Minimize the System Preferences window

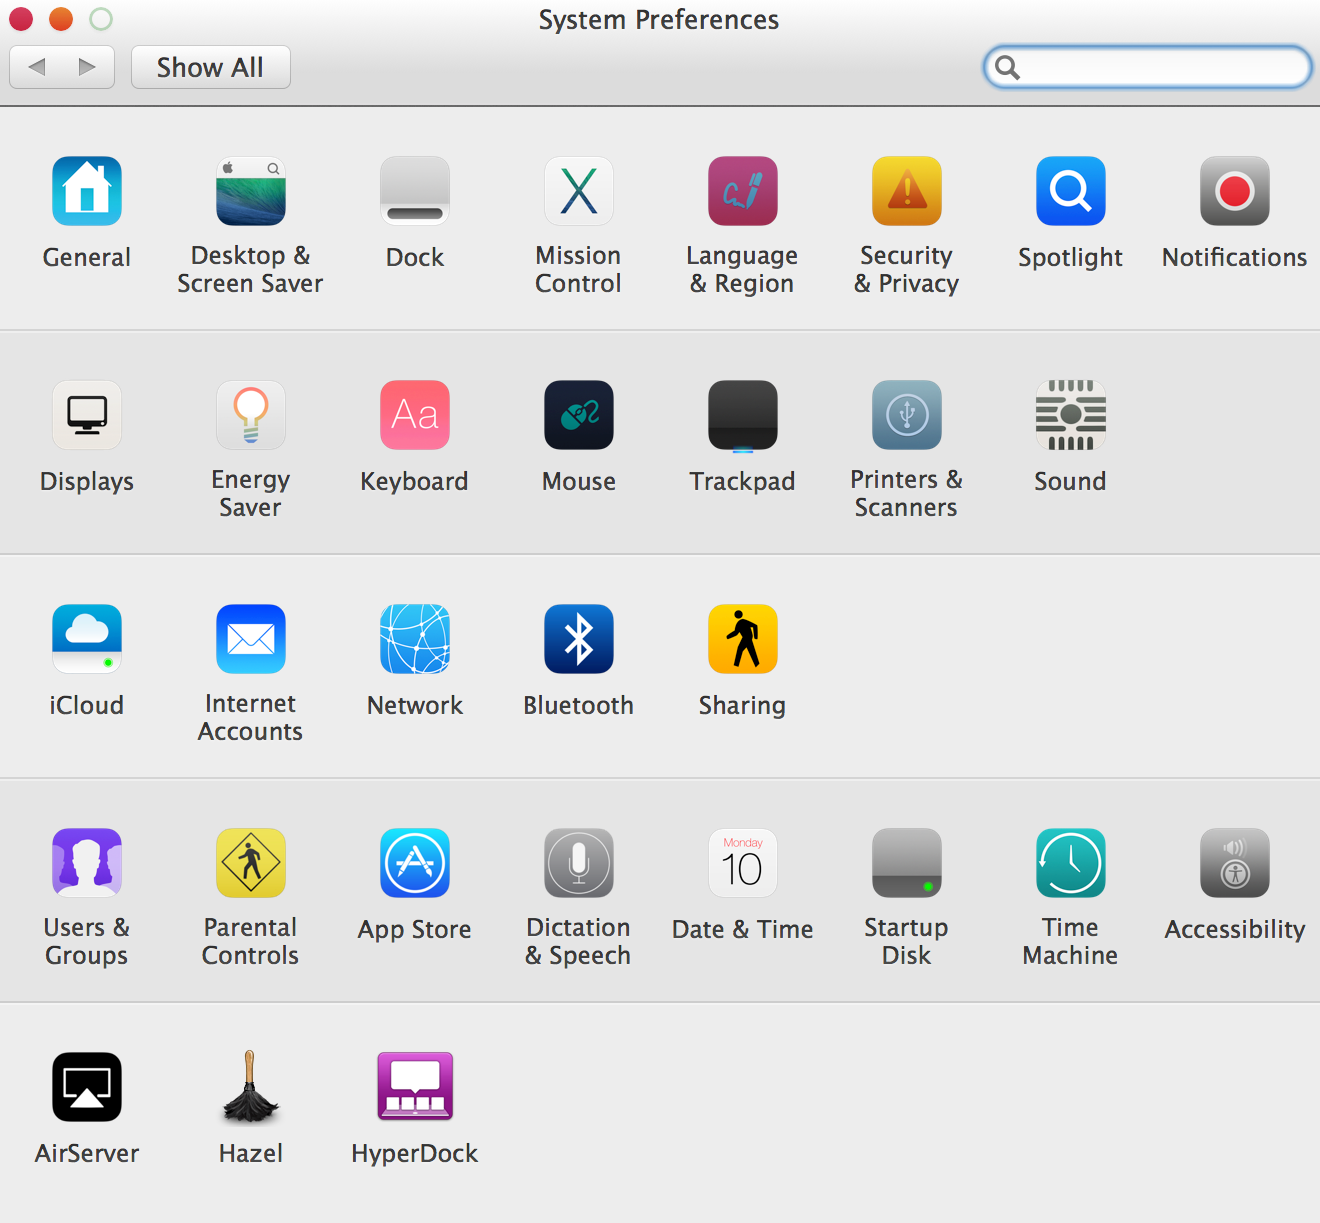click(61, 19)
